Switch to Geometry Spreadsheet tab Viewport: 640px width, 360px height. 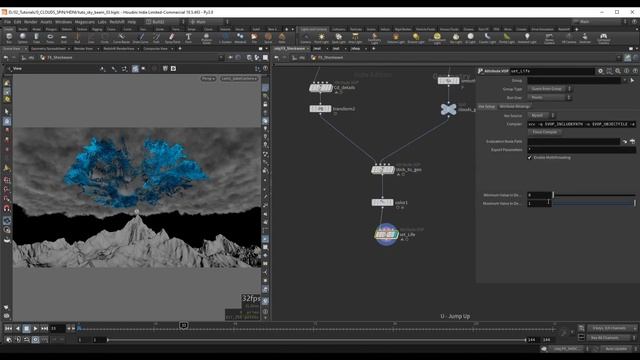pyautogui.click(x=48, y=49)
